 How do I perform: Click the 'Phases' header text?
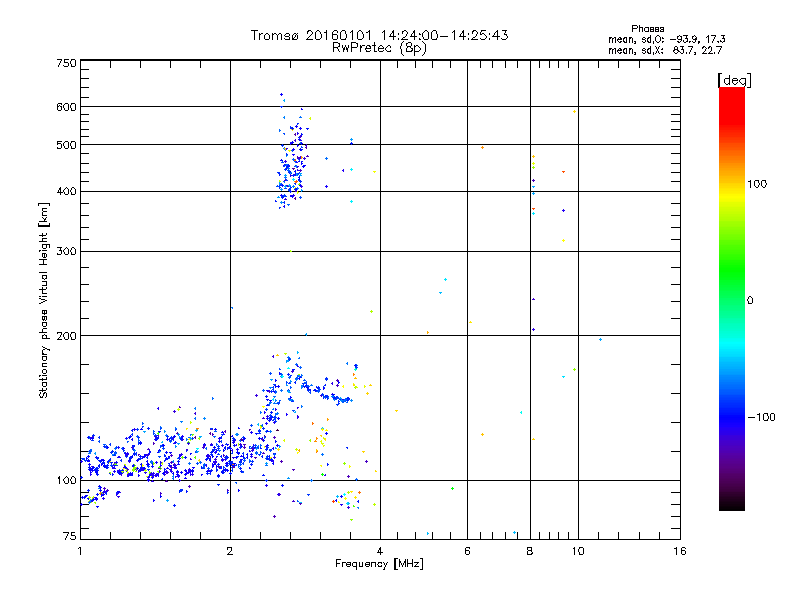647,29
